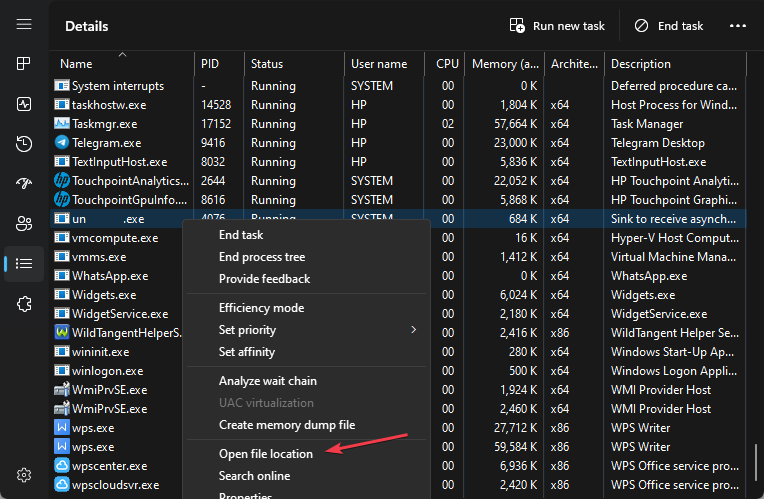Select the Details list icon in sidebar
Viewport: 764px width, 499px height.
coord(24,264)
